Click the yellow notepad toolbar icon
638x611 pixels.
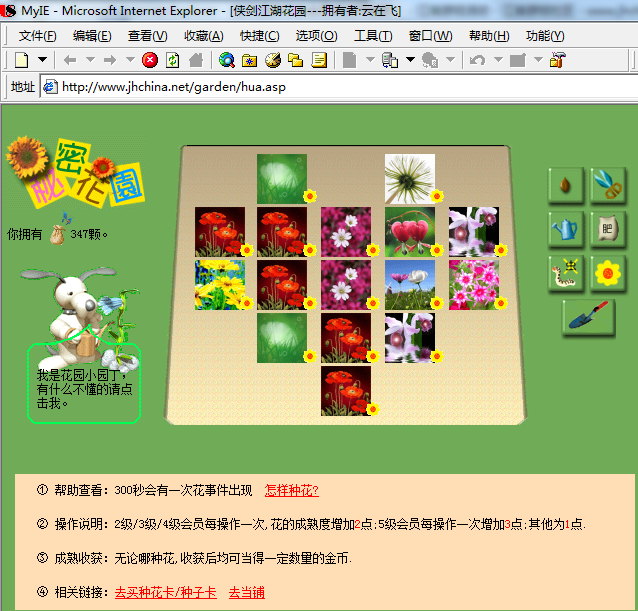coord(319,60)
